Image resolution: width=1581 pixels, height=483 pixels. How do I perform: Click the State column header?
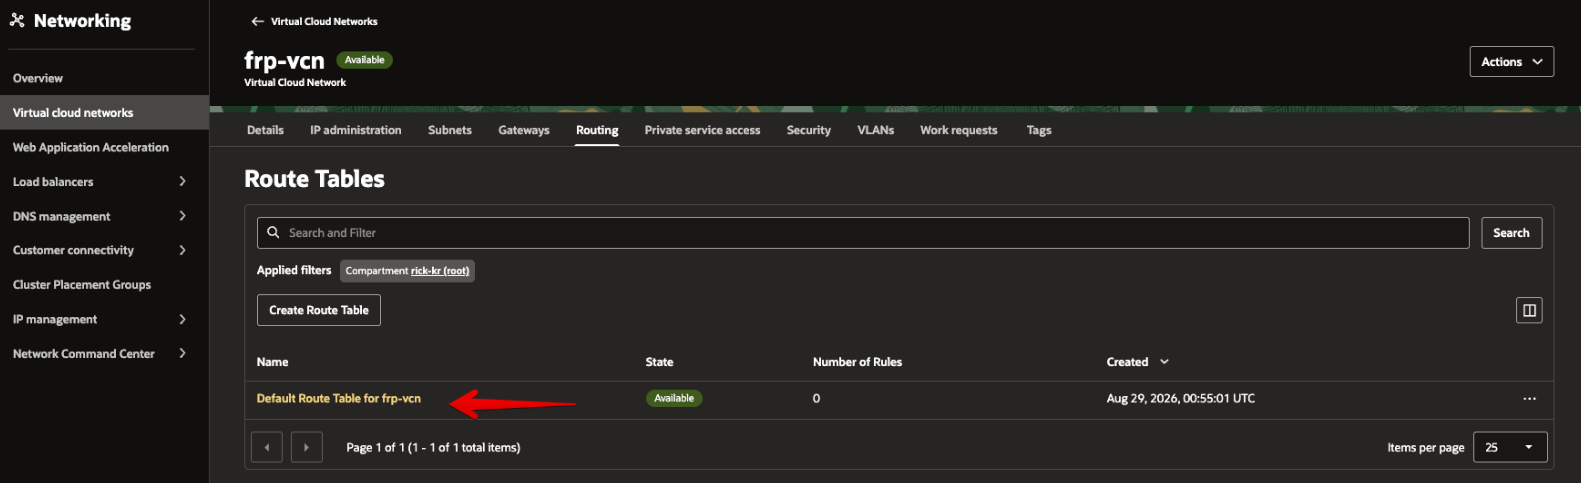pyautogui.click(x=659, y=362)
